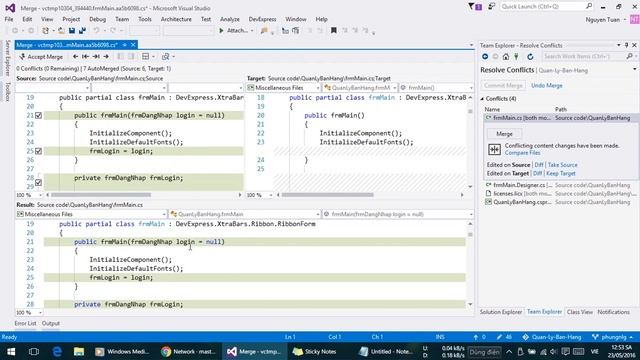Screen dimensions: 640x360
Task: Toggle the checkbox at source line 21
Action: [x=38, y=116]
